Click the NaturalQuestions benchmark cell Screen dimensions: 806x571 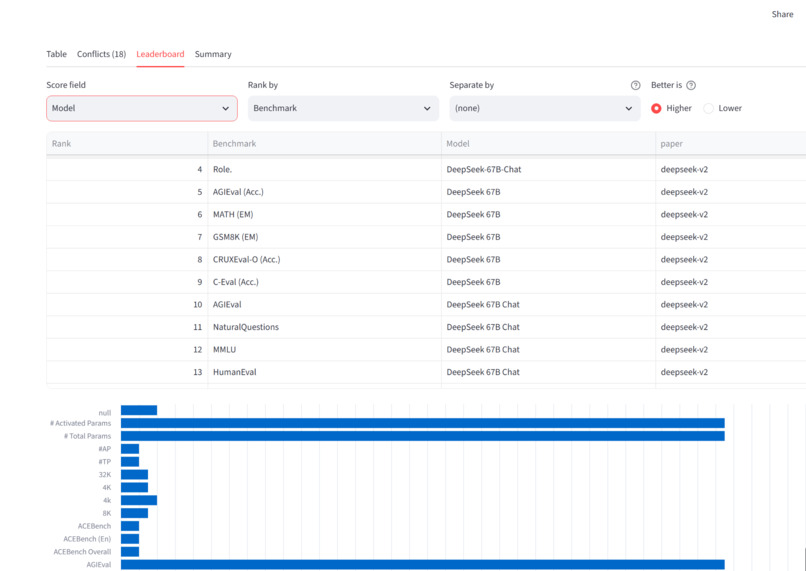point(324,327)
